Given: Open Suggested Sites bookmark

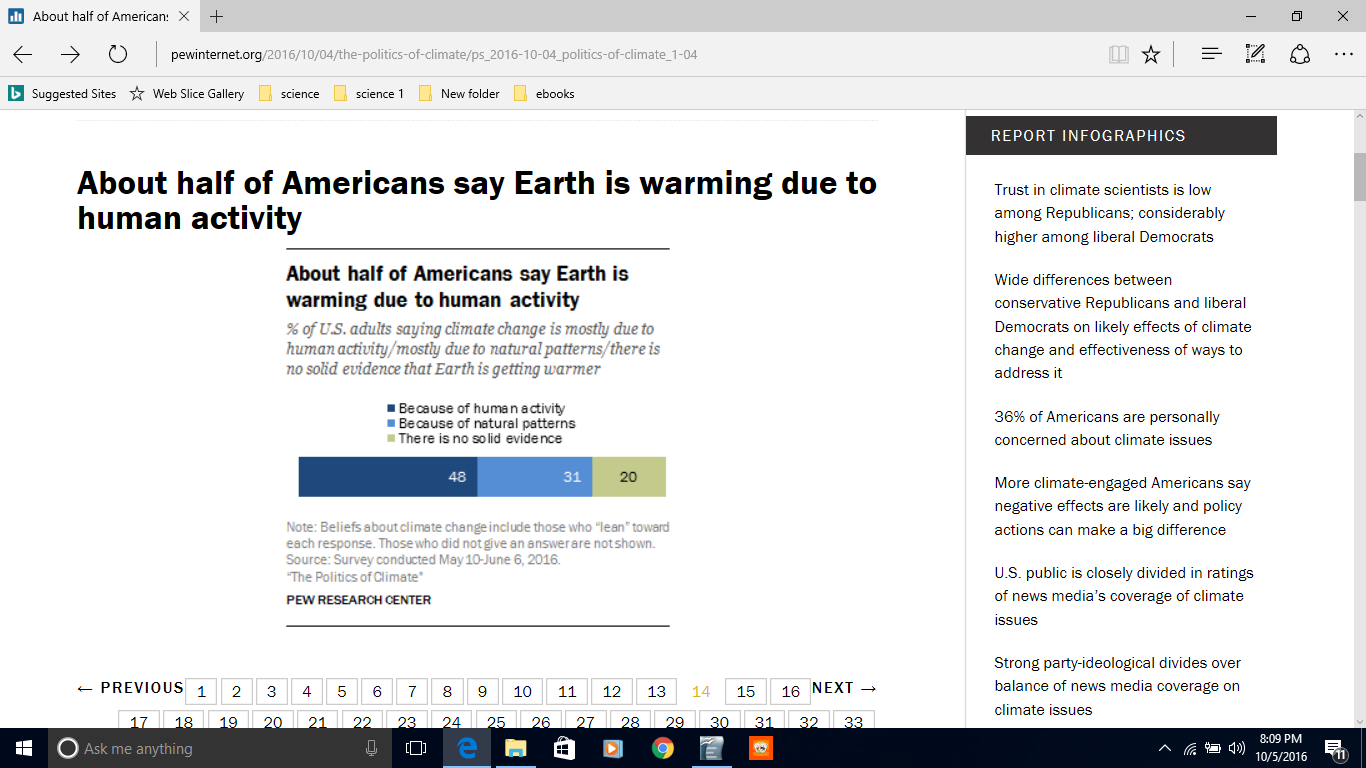Looking at the screenshot, I should (63, 93).
